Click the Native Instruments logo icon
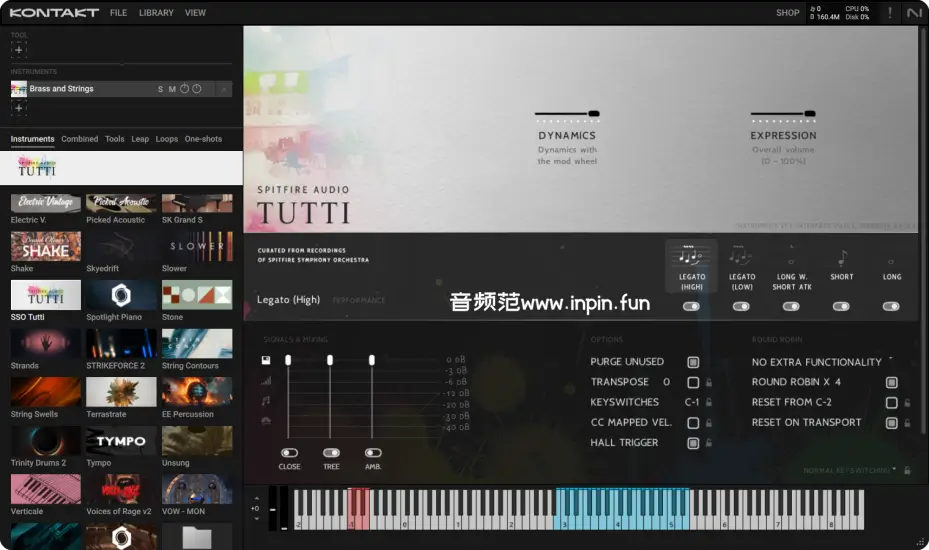Screen dimensions: 929x550 914,12
